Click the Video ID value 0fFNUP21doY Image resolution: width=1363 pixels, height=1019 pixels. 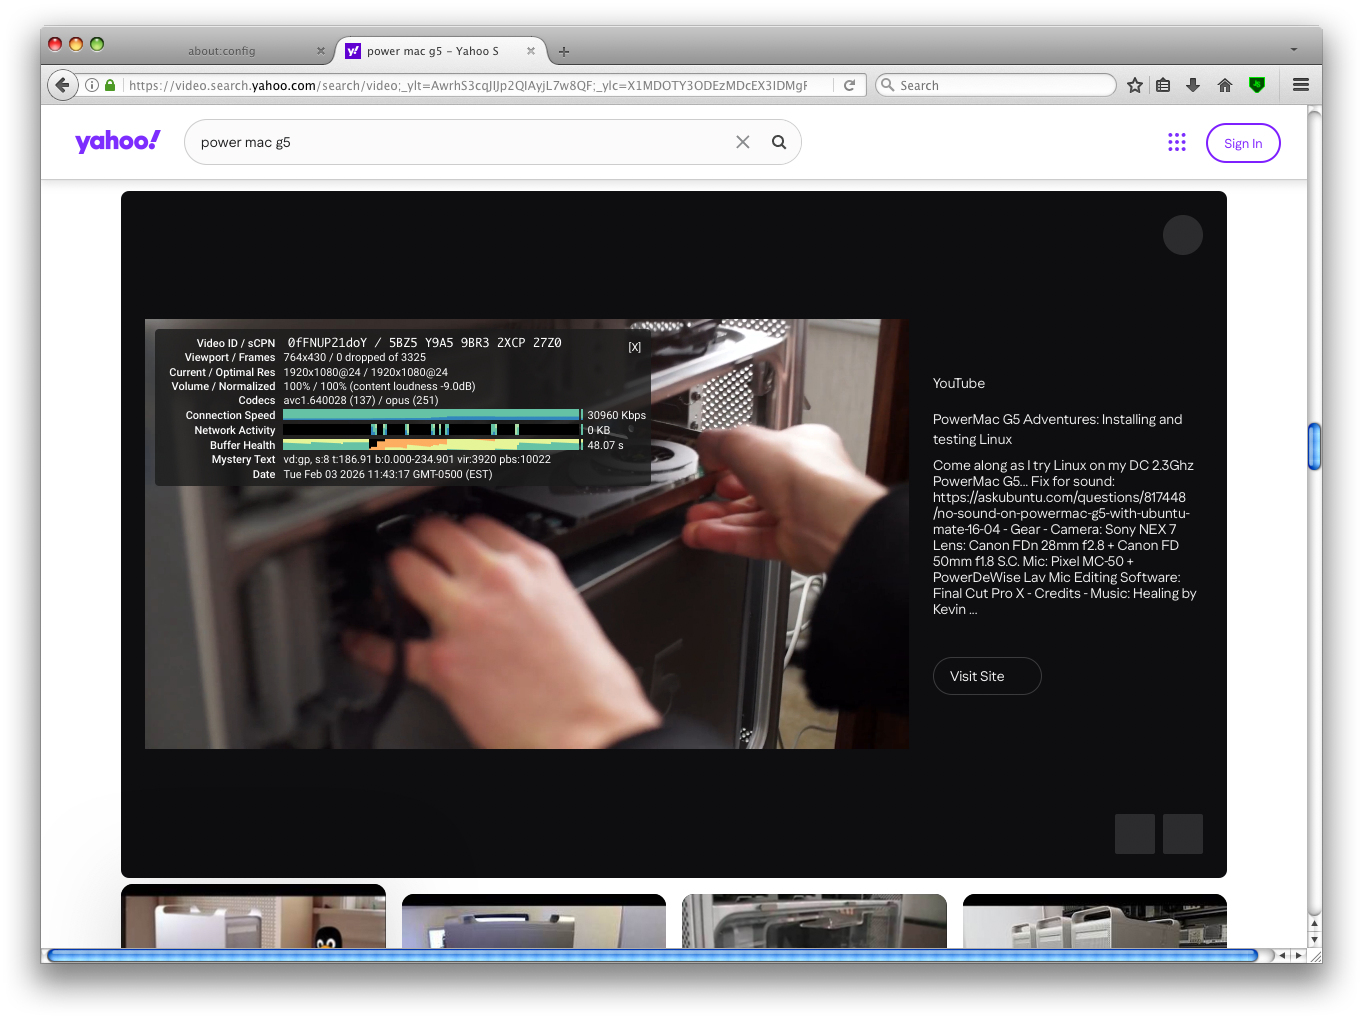327,342
